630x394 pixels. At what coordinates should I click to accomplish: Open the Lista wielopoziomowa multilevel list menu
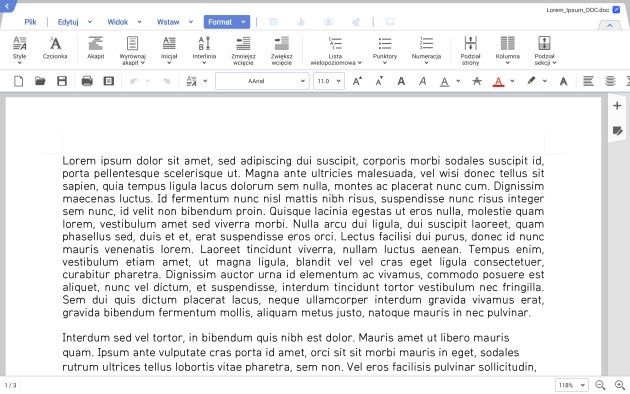click(336, 51)
